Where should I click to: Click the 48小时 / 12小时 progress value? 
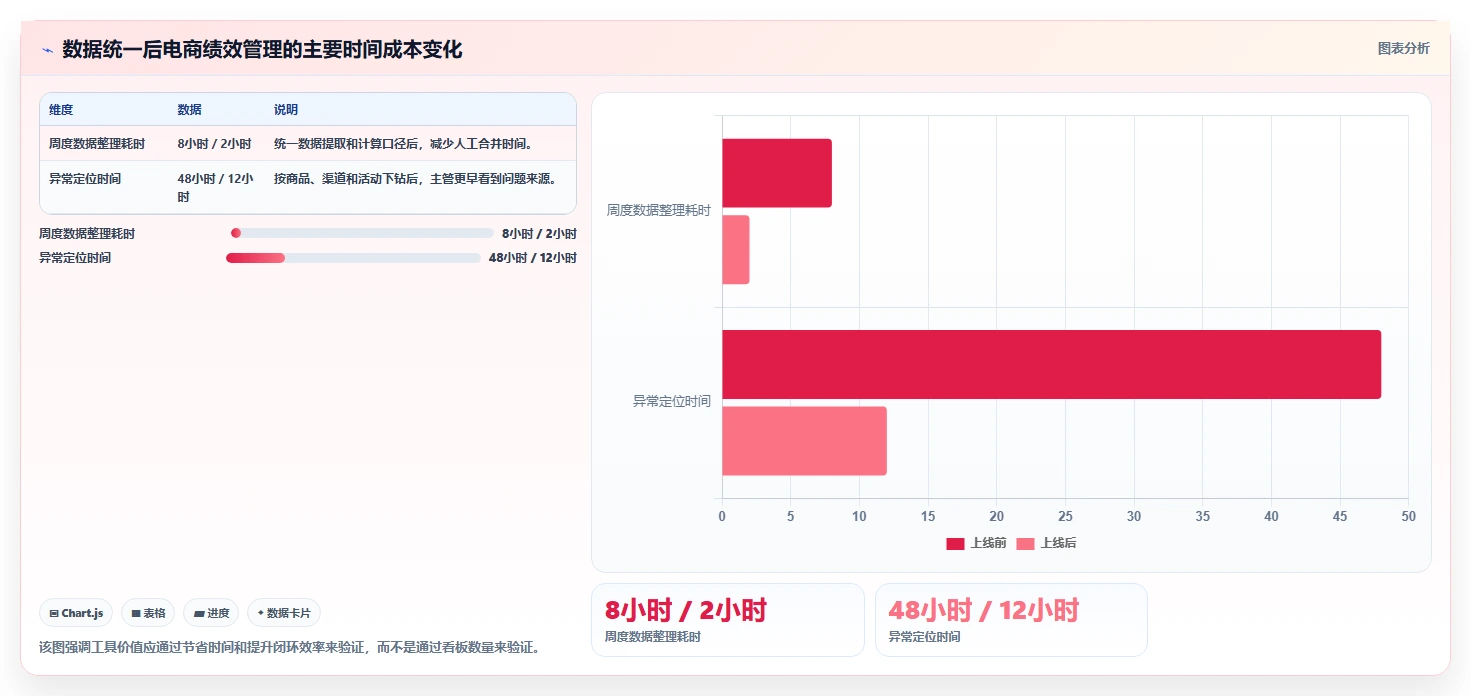[x=533, y=258]
